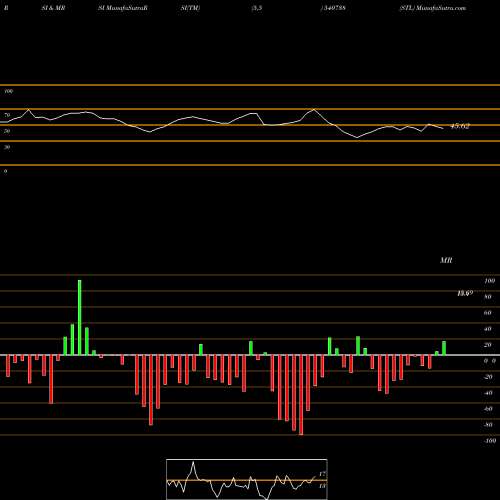Click the MR axis label -100

(490, 441)
